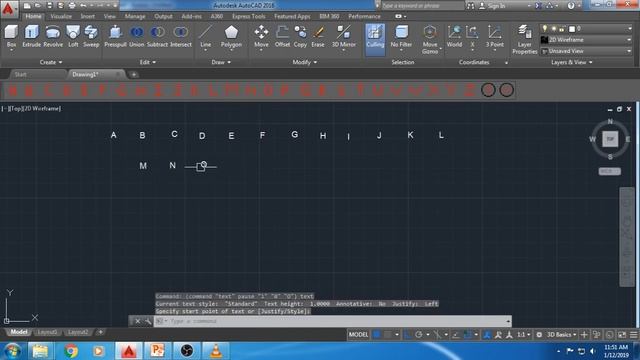Select the Copy tool
Image resolution: width=640 pixels, height=360 pixels.
click(x=300, y=37)
